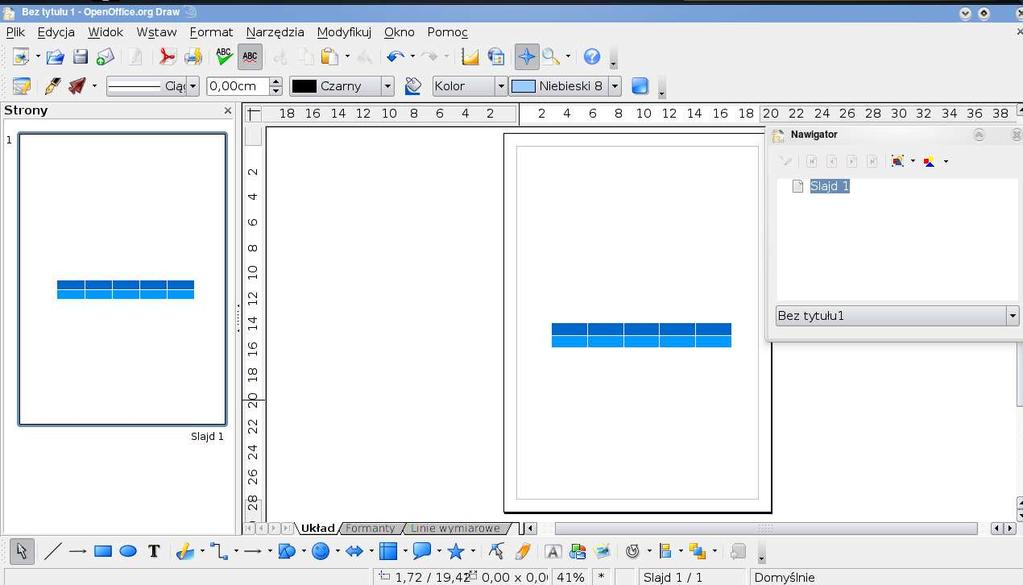Switch to the Formanty layer tab
Viewport: 1023px width, 585px height.
tap(371, 528)
